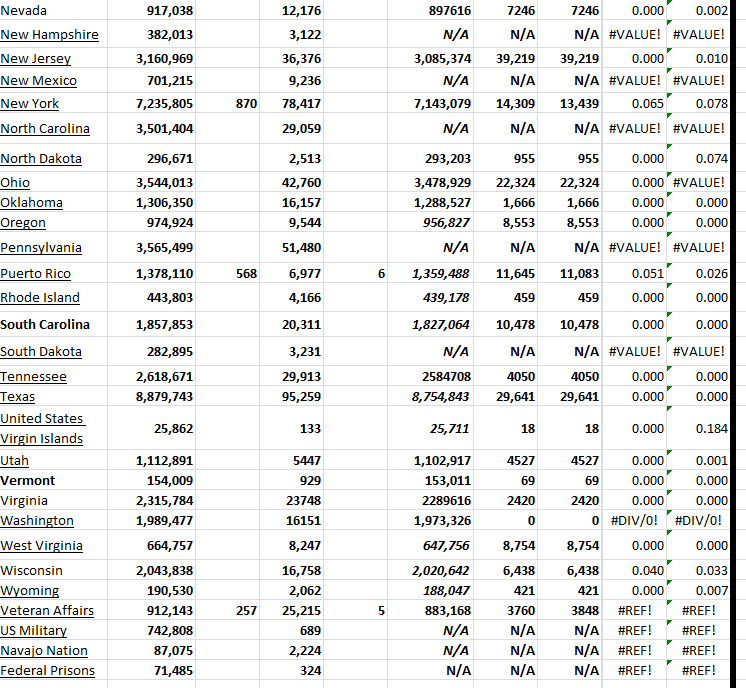Open the US Military link
Viewport: 746px width, 688px height.
[x=34, y=630]
